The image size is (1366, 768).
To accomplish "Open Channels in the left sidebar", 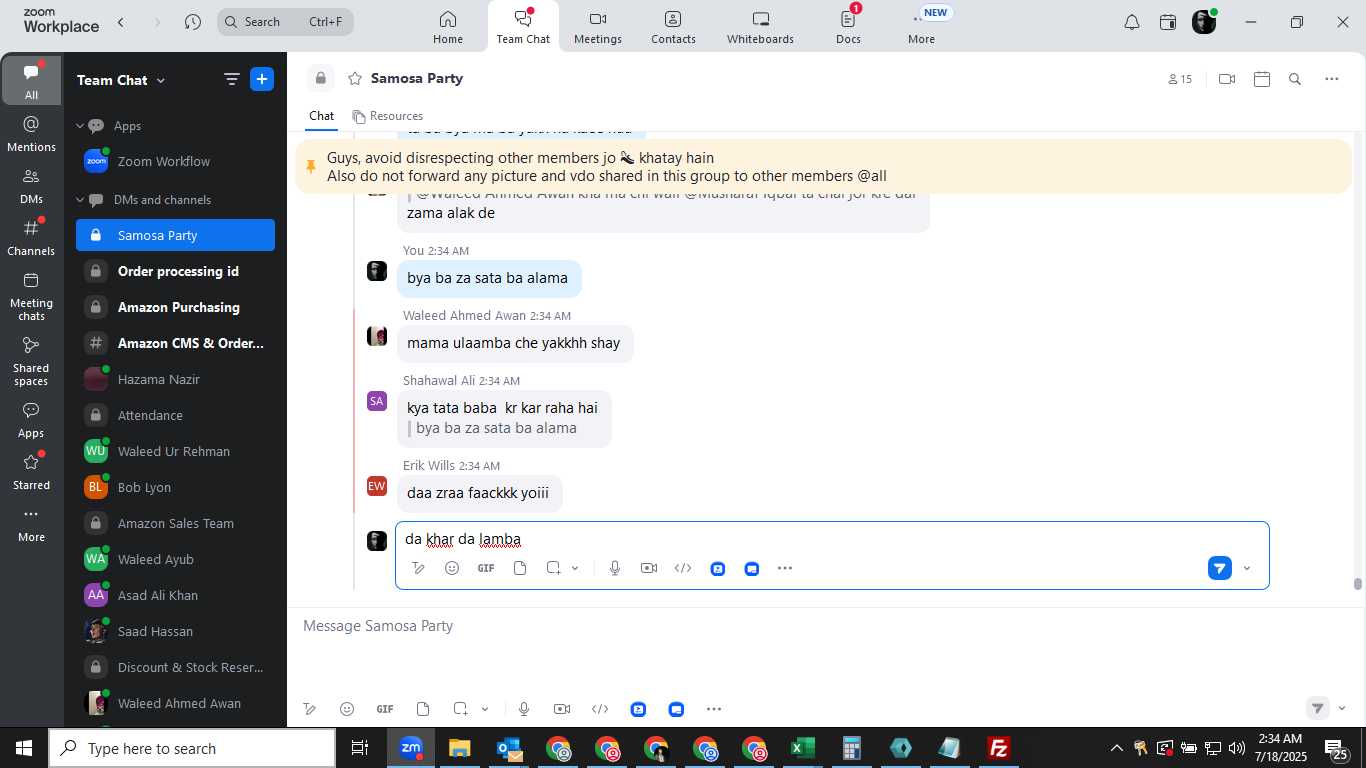I will pos(31,237).
